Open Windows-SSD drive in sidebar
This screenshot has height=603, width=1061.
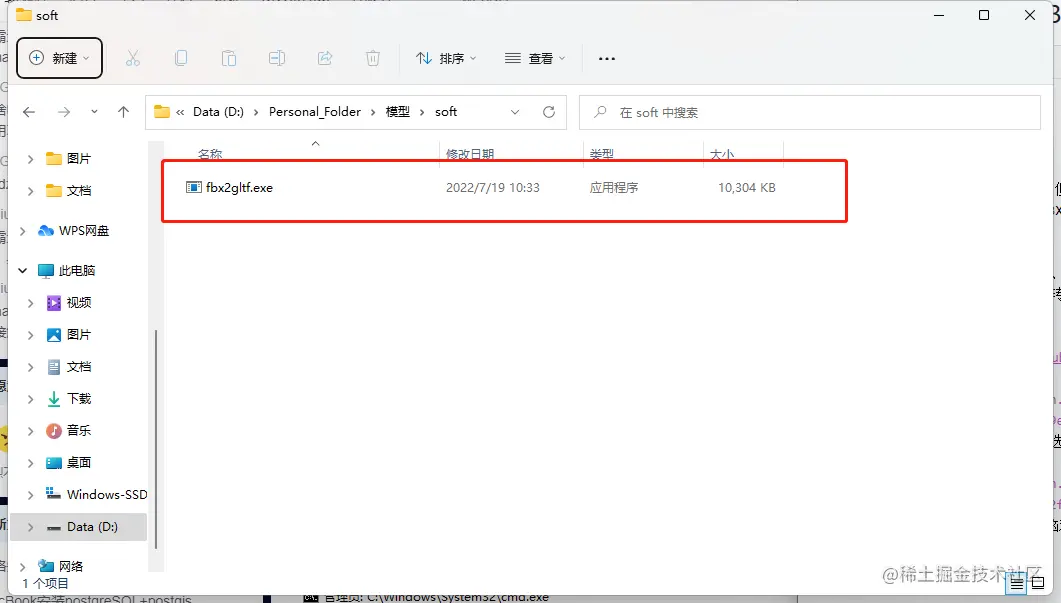tap(107, 495)
